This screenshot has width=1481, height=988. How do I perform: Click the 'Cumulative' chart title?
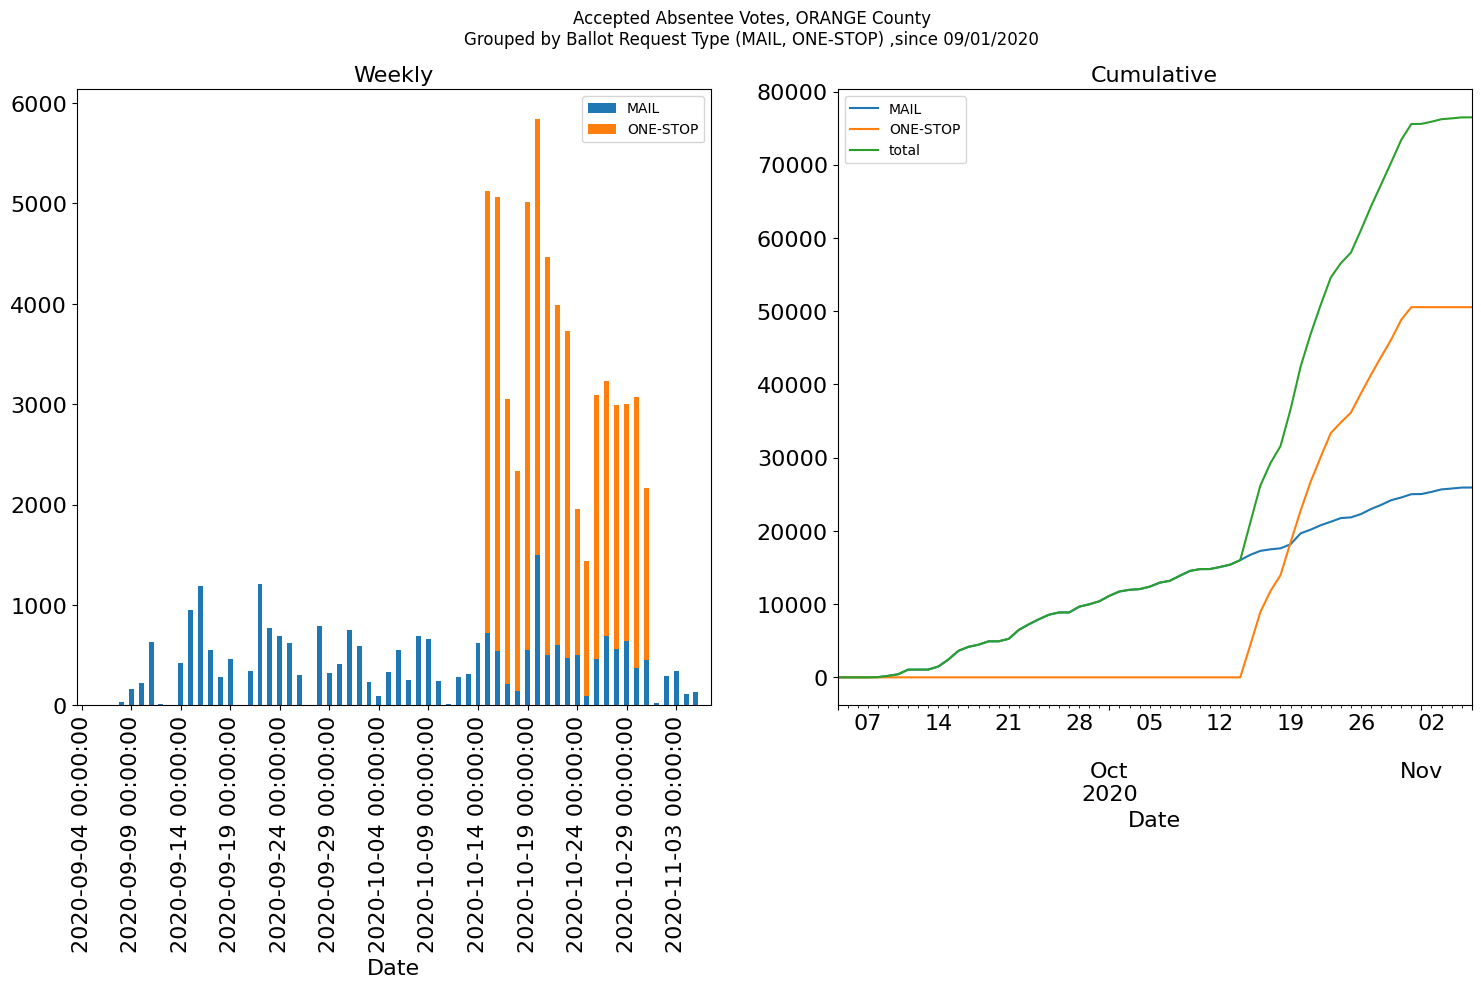(1153, 75)
